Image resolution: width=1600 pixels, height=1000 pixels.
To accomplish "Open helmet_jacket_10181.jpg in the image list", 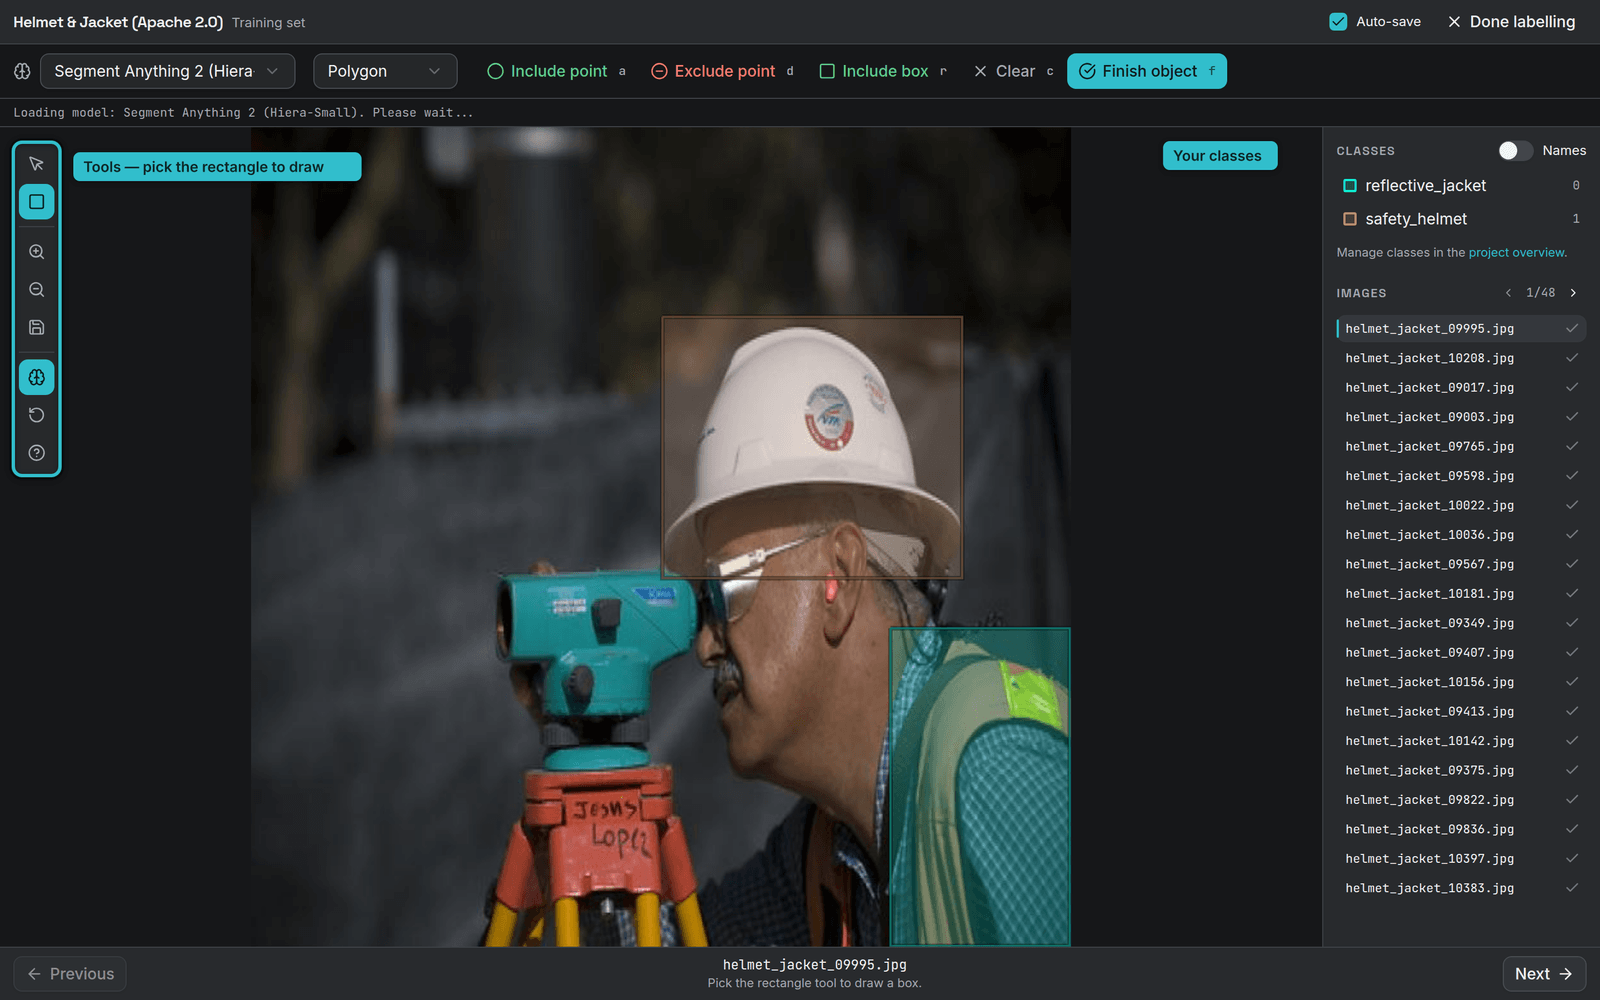I will [x=1461, y=594].
